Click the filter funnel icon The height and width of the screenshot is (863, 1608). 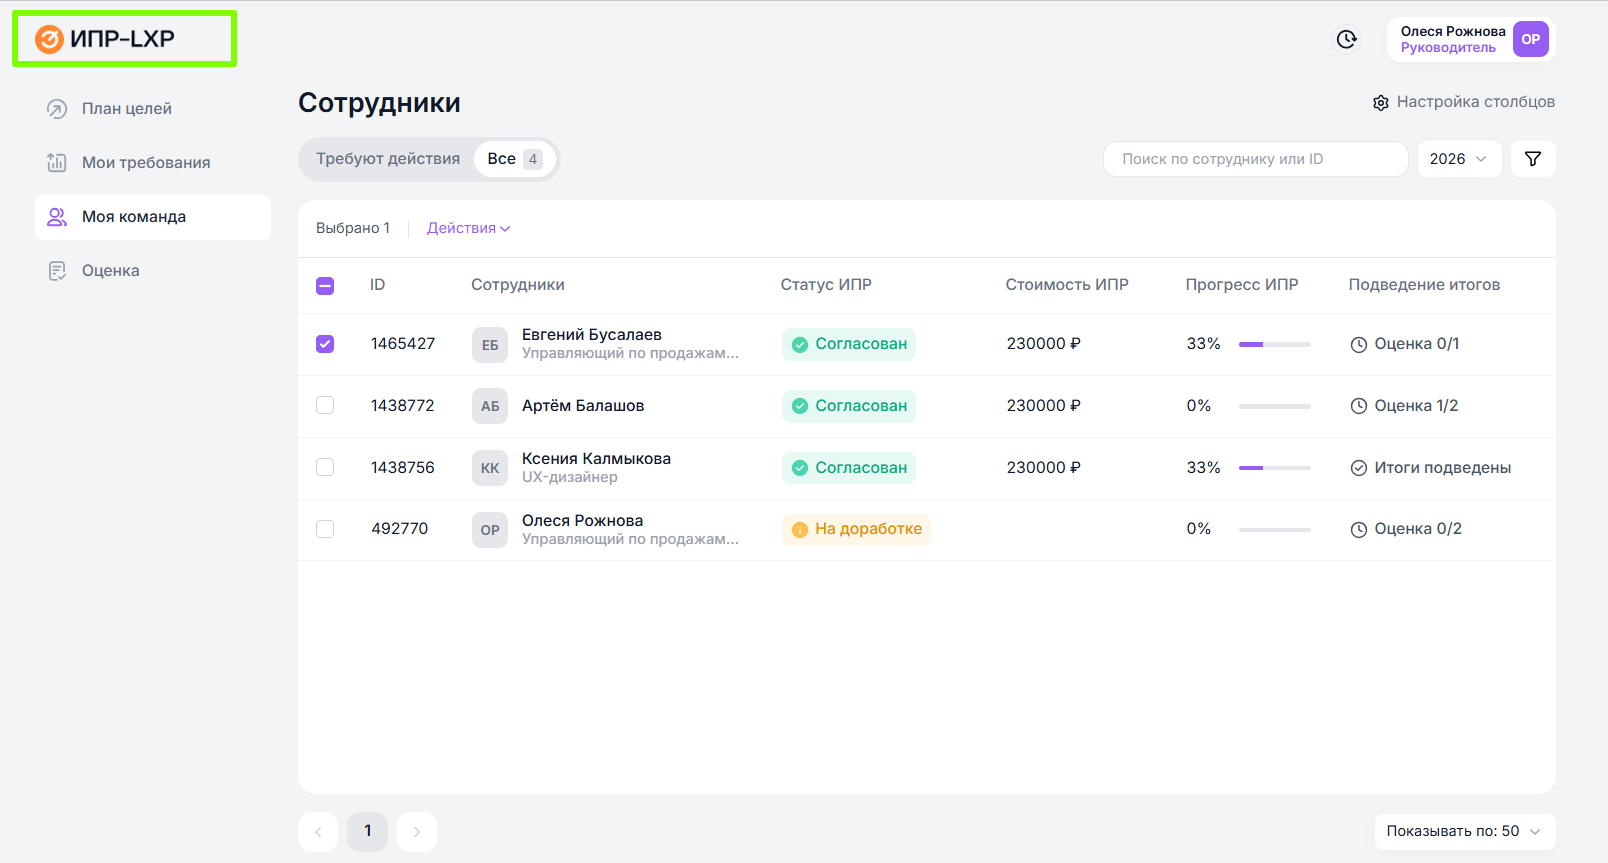pyautogui.click(x=1532, y=159)
